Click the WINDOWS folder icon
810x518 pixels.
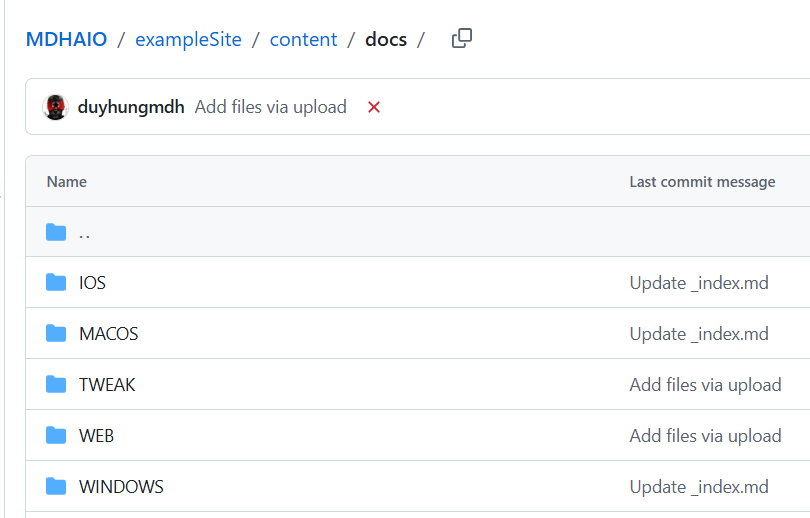(x=56, y=486)
